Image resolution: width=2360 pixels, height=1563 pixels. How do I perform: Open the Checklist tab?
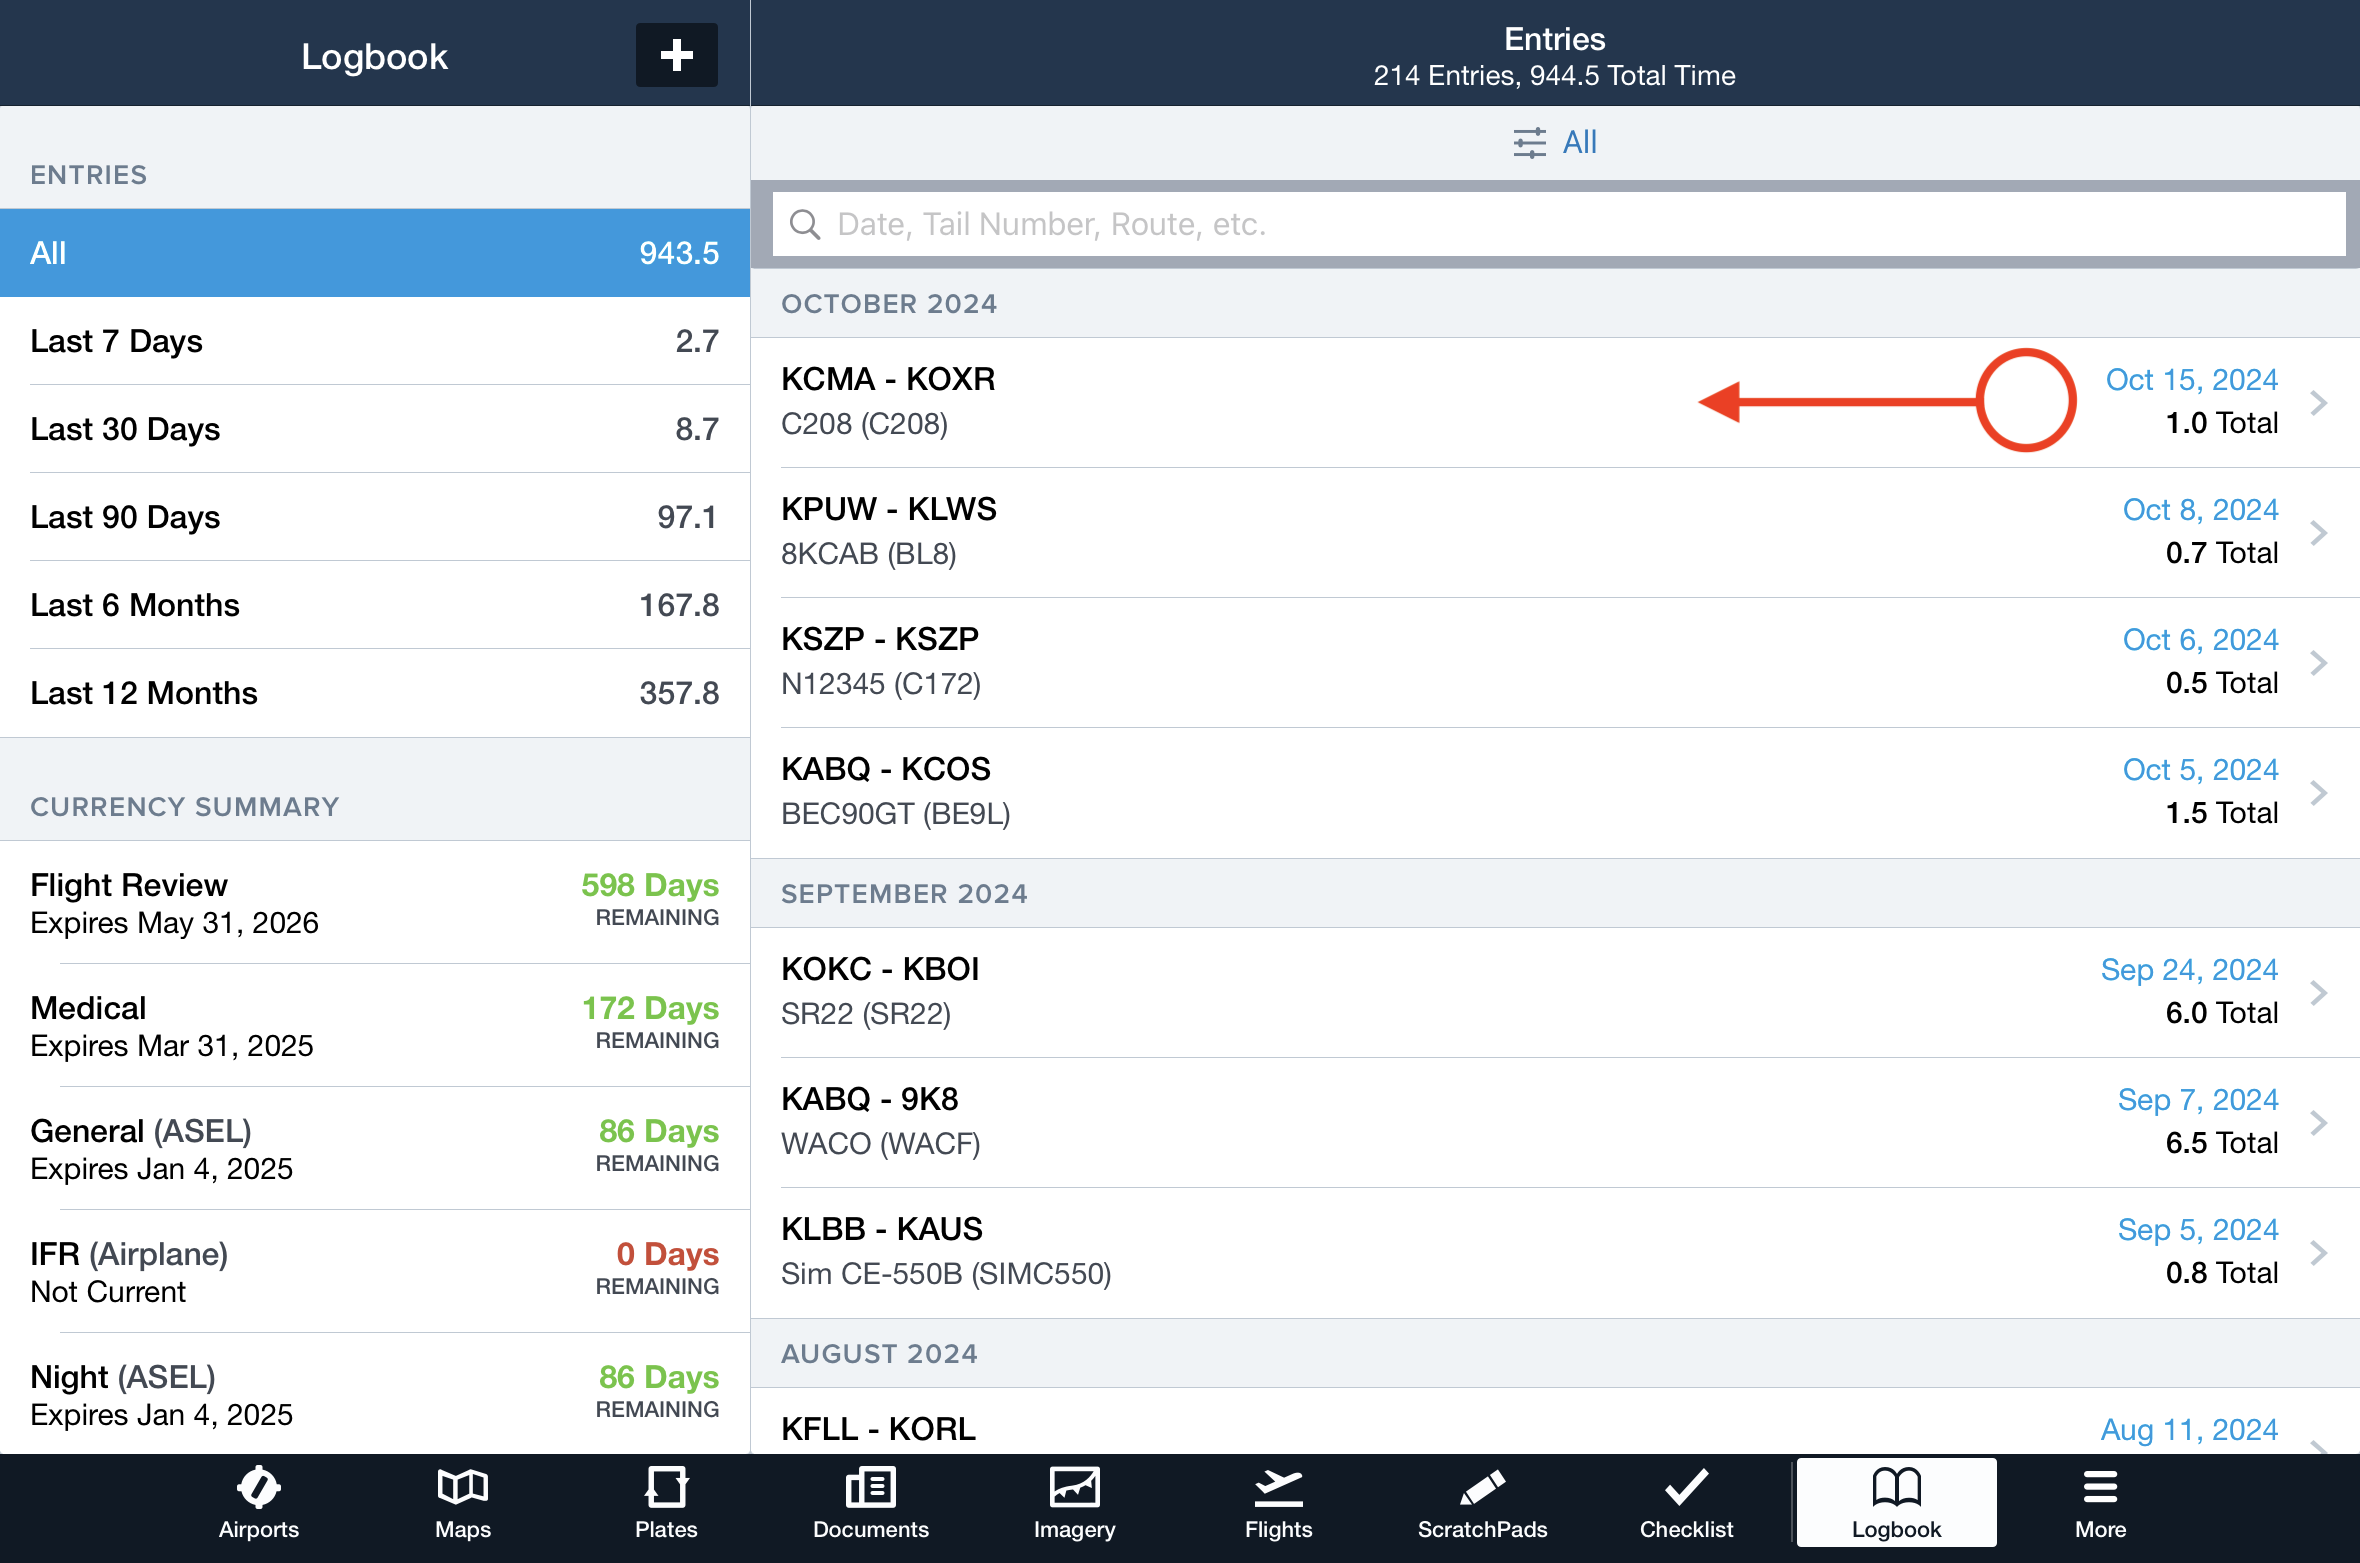(x=1686, y=1503)
